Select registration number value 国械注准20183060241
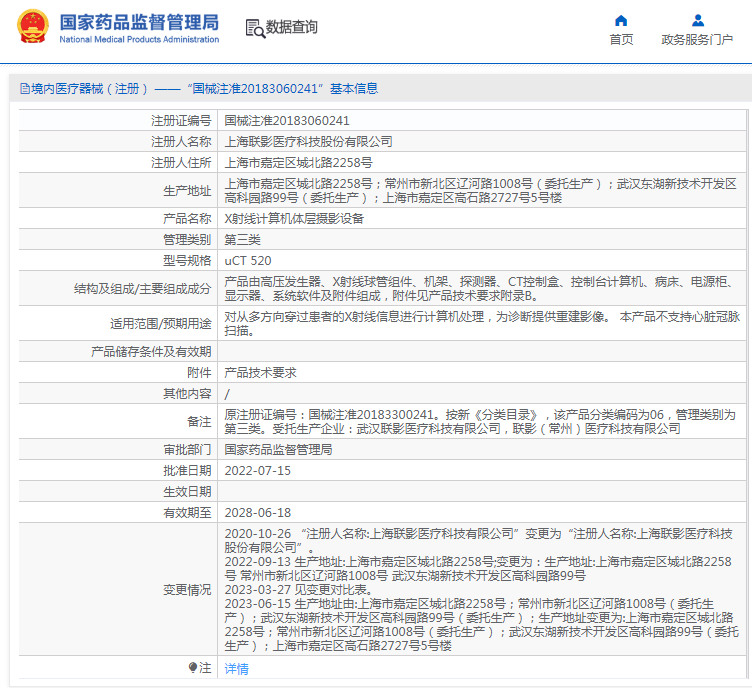Screen dimensions: 752x688 pyautogui.click(x=287, y=121)
